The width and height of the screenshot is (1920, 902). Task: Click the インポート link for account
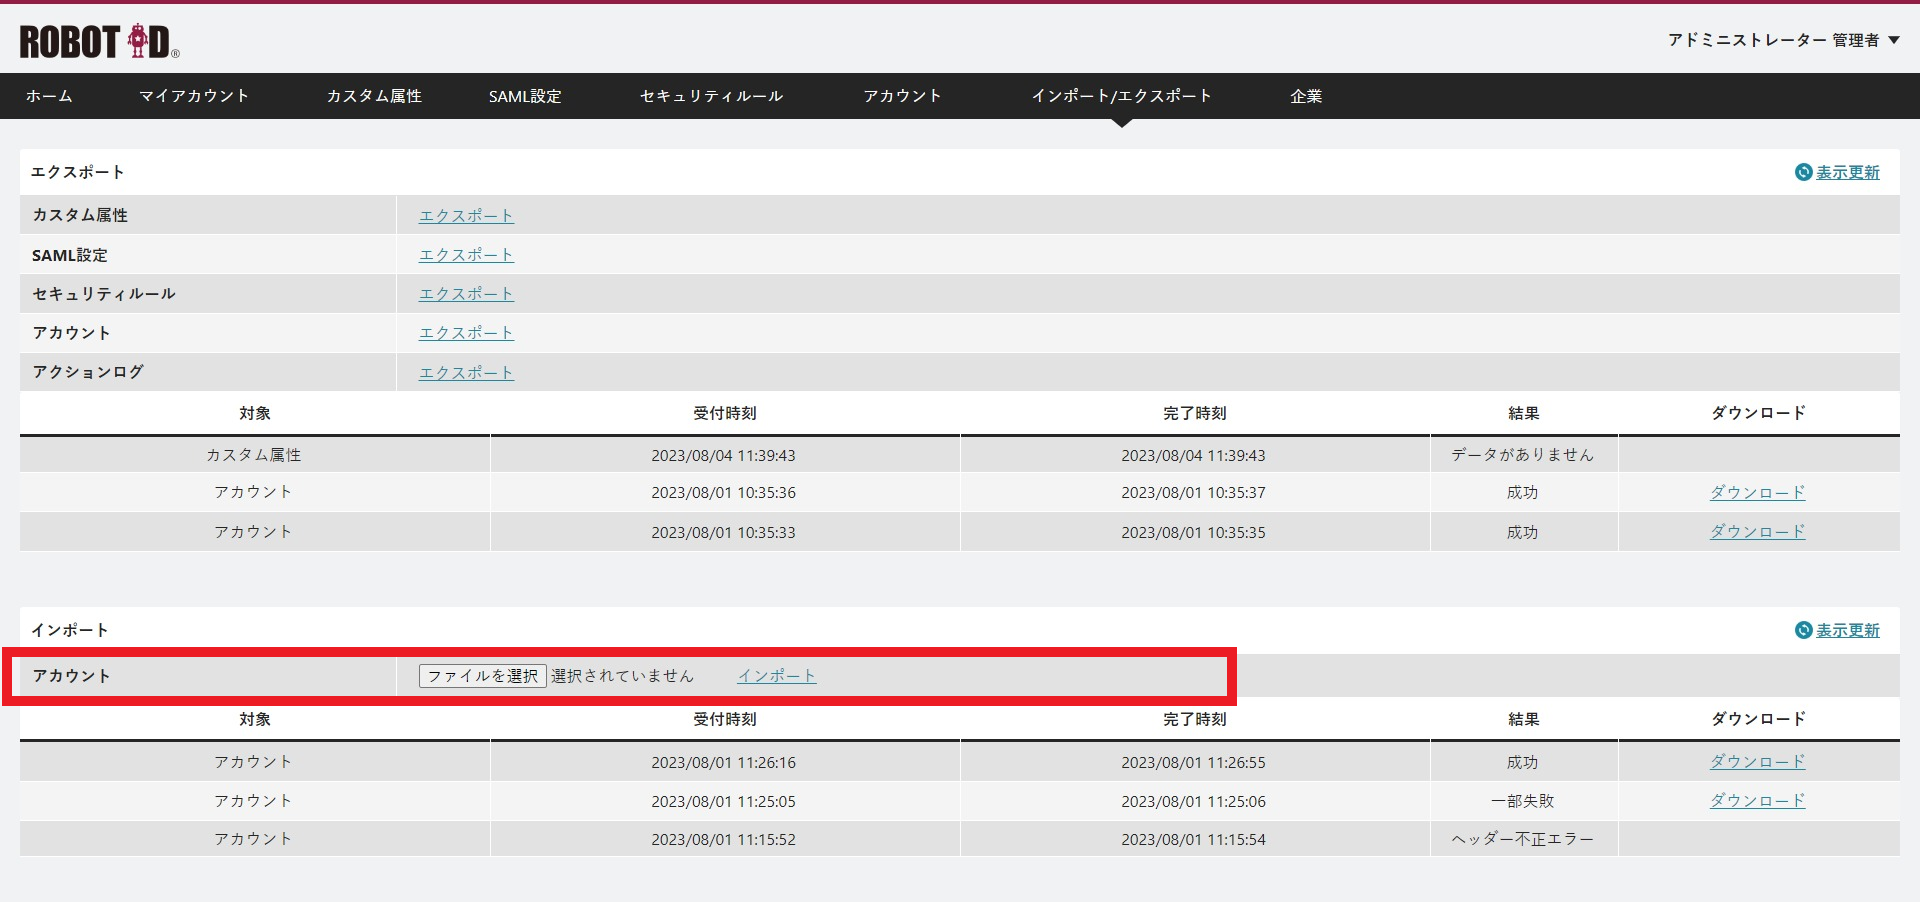coord(777,676)
